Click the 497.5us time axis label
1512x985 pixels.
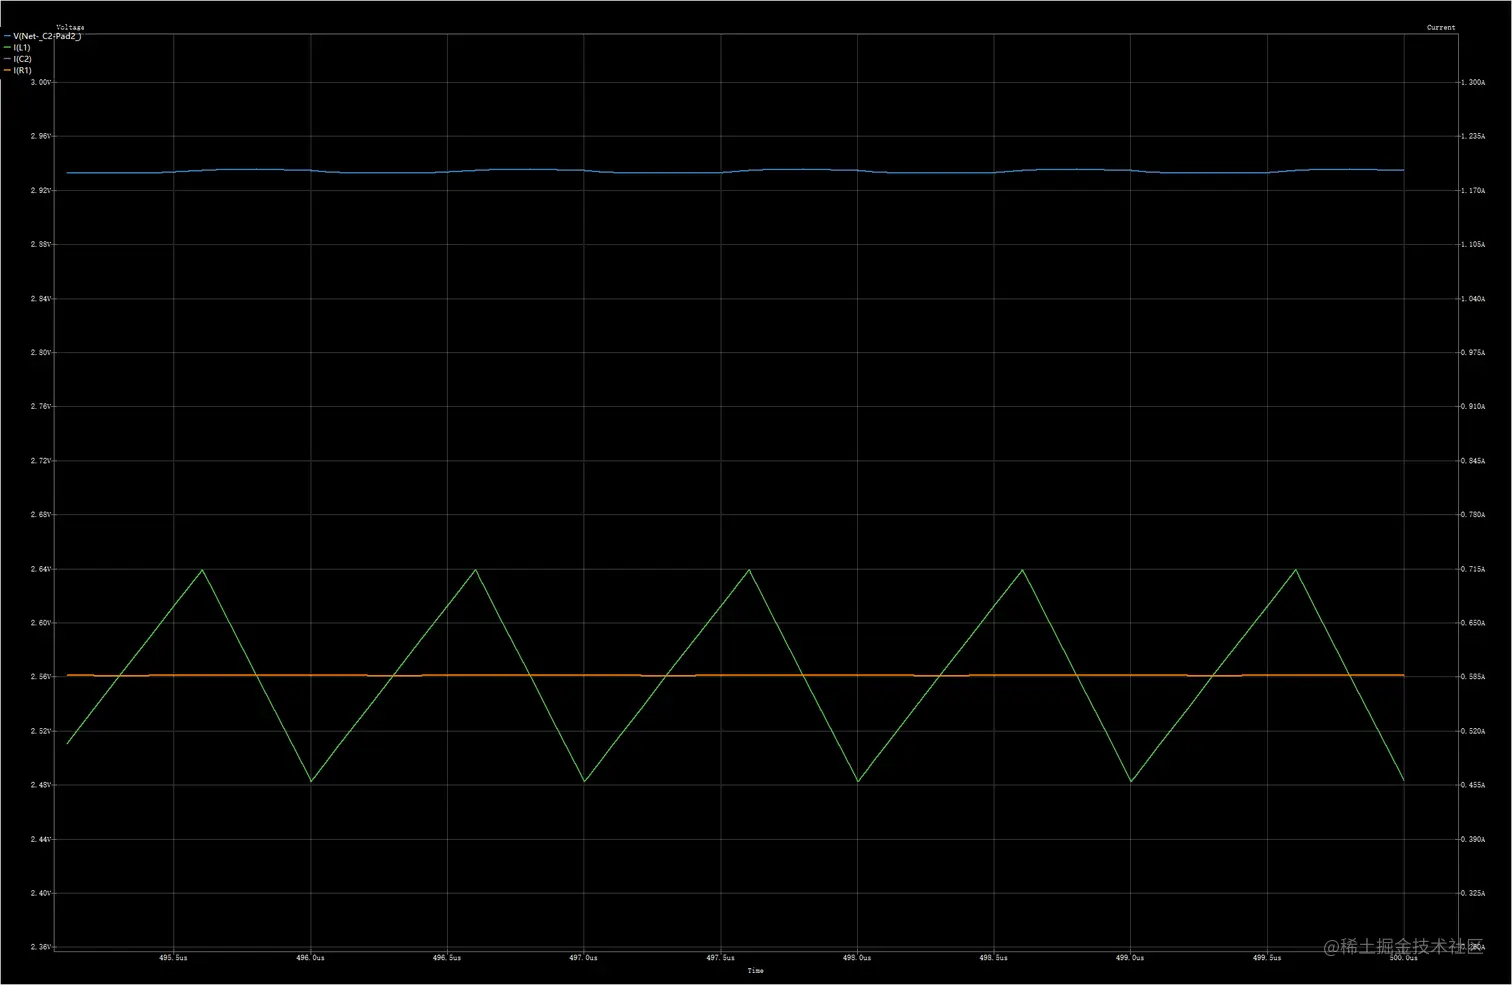pos(720,958)
